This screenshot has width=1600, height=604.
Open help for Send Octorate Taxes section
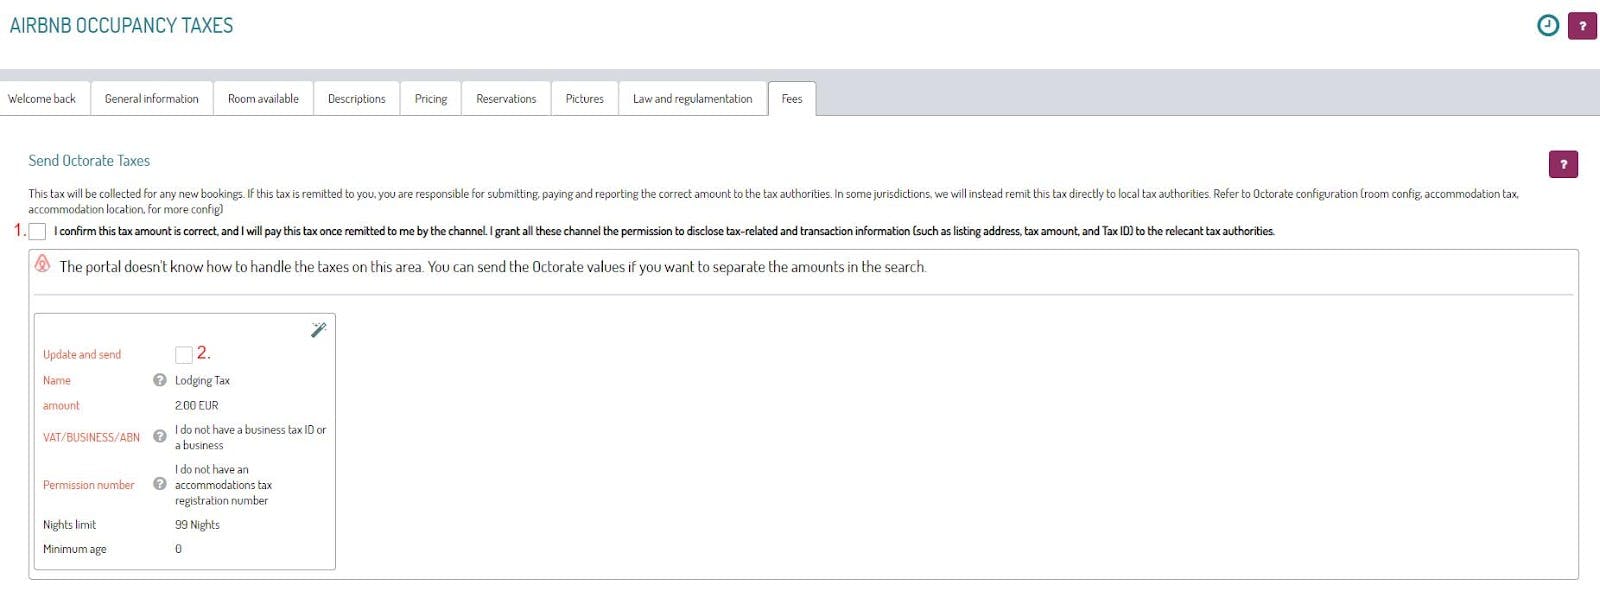click(x=1563, y=164)
